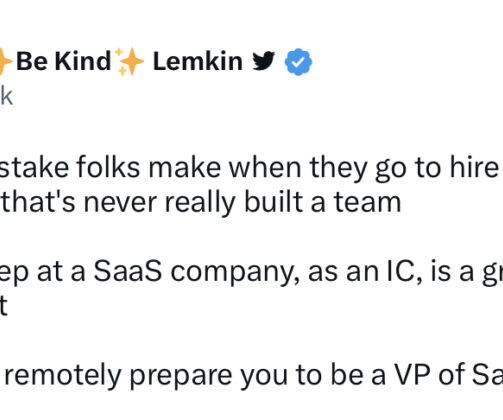
Task: Click the blue verified checkmark badge
Action: [x=298, y=62]
